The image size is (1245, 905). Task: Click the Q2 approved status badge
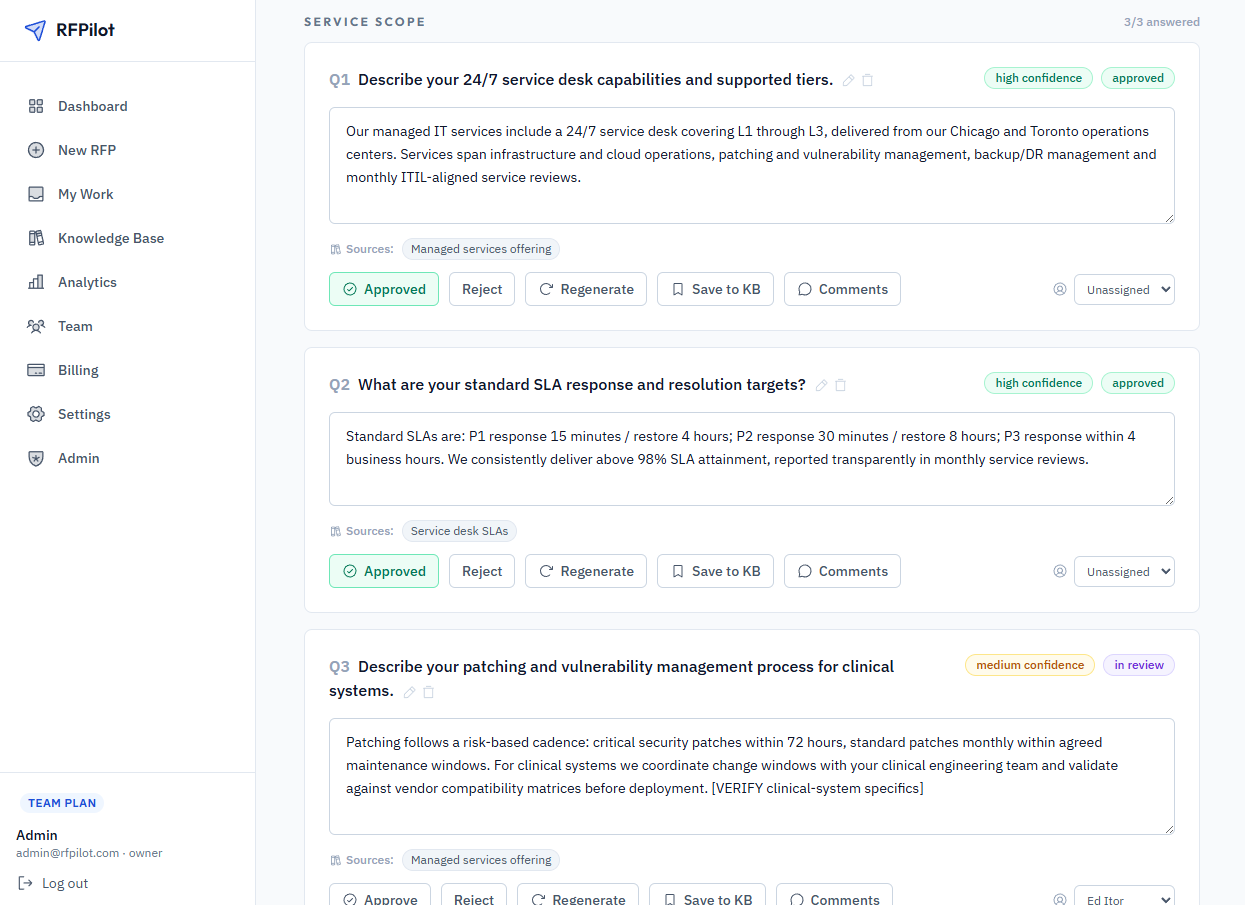click(x=1138, y=383)
